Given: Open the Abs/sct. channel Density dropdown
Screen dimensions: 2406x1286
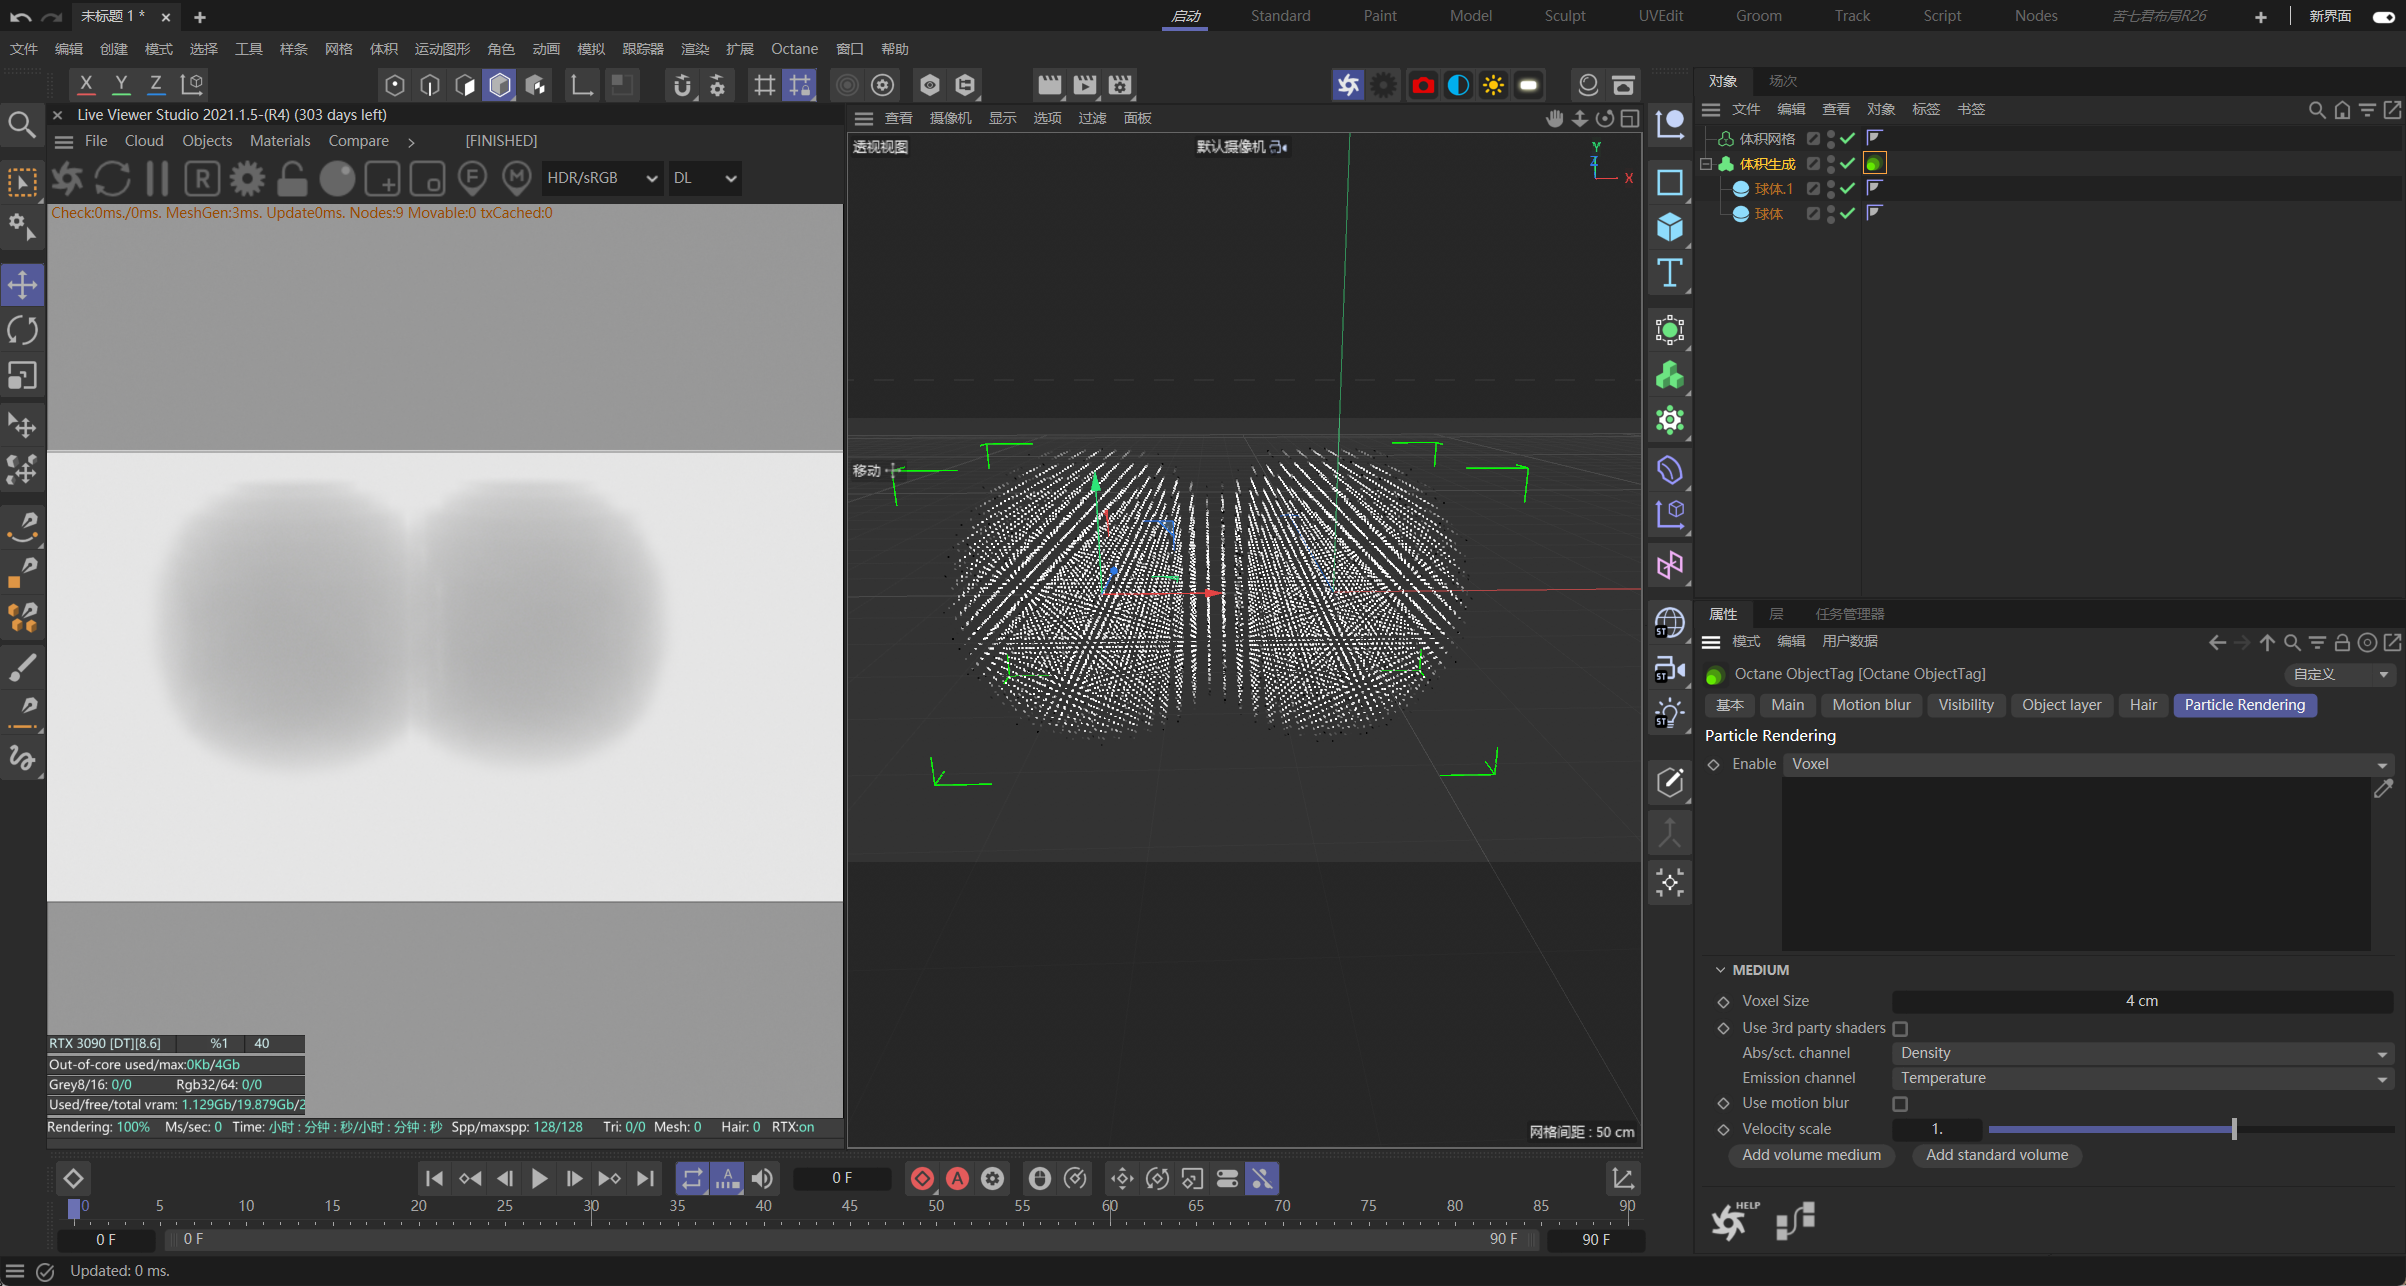Looking at the screenshot, I should 2142,1053.
